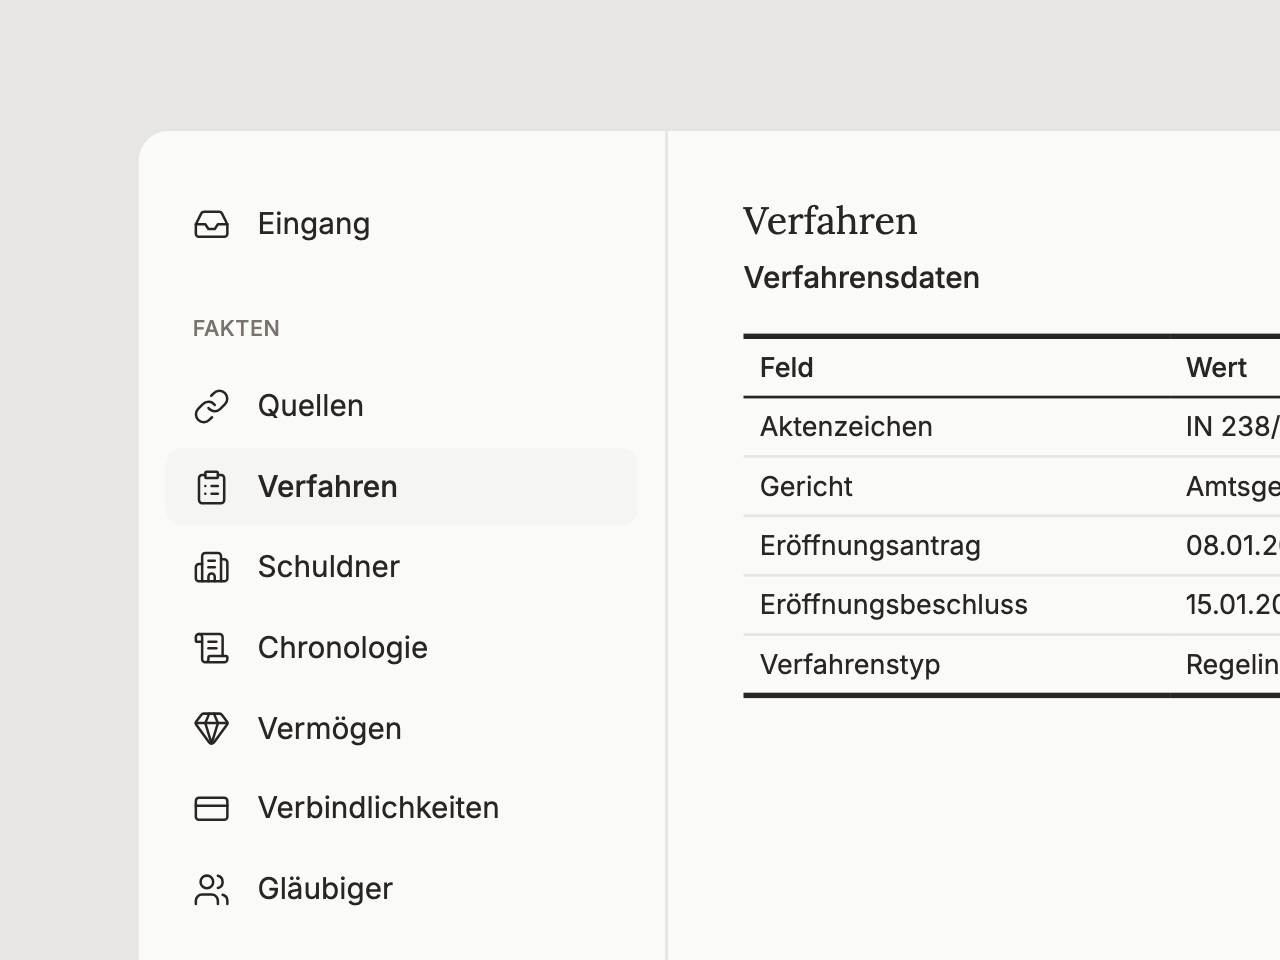Click the building icon next to Schuldner
The height and width of the screenshot is (960, 1280).
pyautogui.click(x=211, y=567)
